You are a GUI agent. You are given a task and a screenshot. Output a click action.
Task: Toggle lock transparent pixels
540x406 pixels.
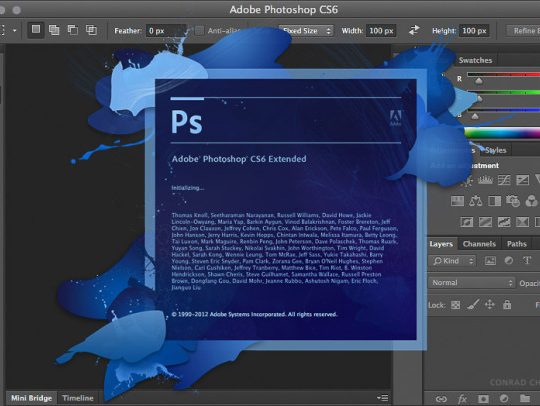(456, 305)
